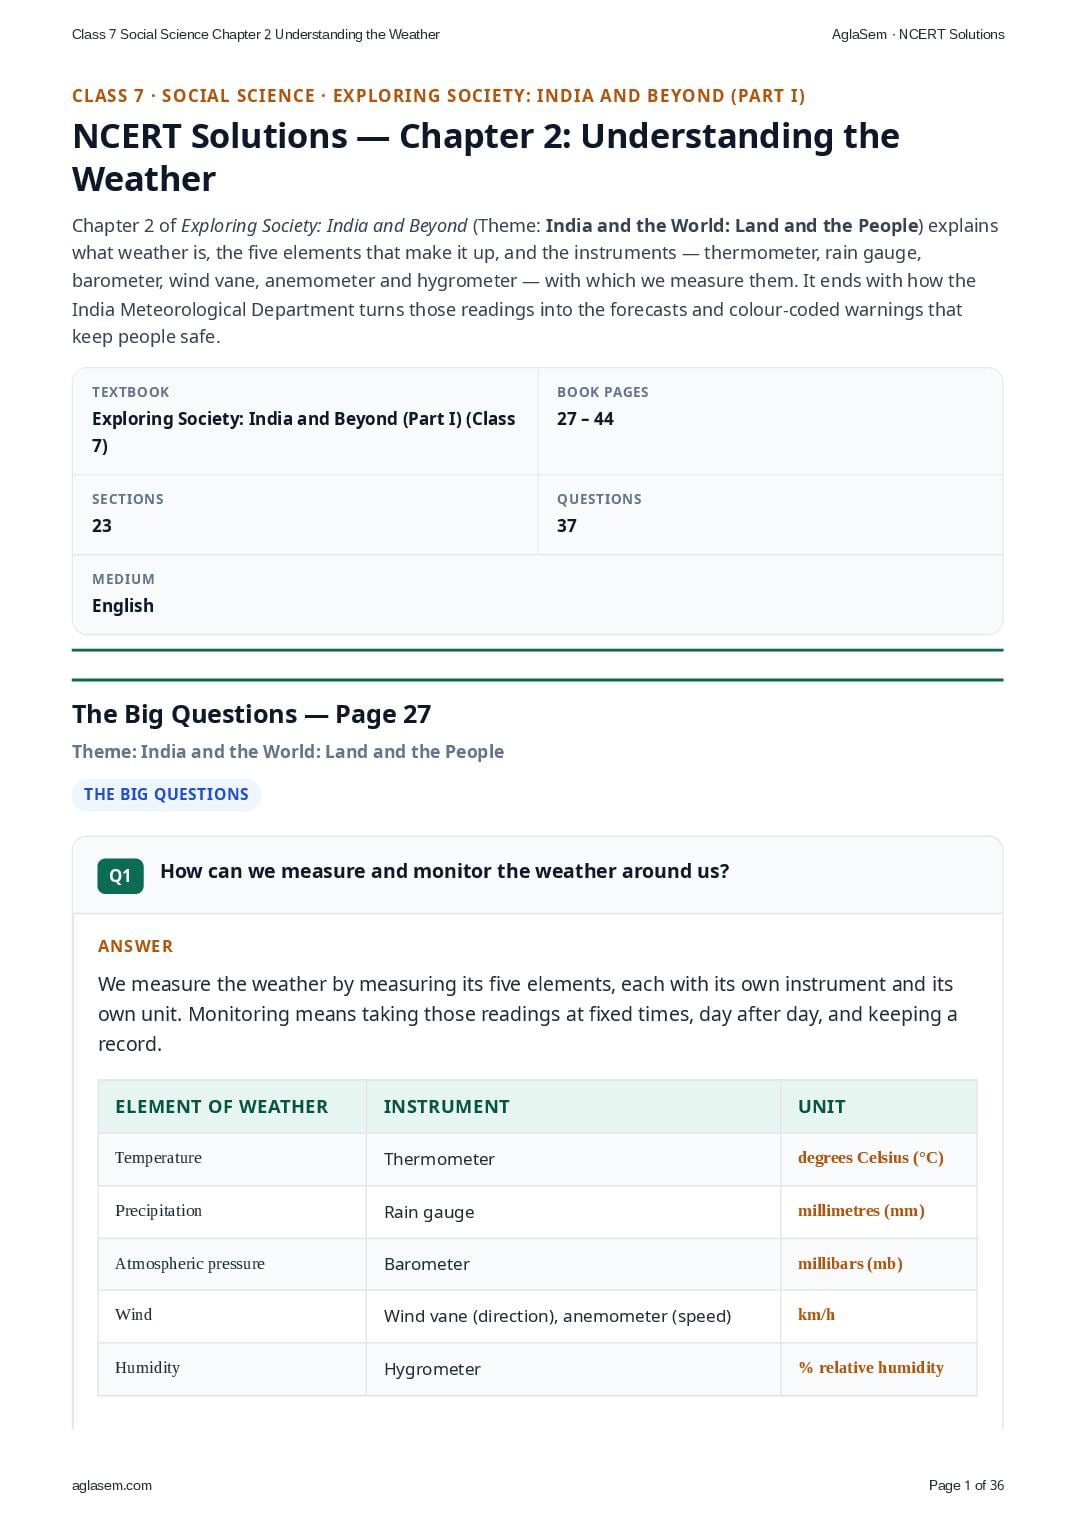Click the Book Pages 27 – 44 info cell
Image resolution: width=1076 pixels, height=1522 pixels.
tap(770, 421)
